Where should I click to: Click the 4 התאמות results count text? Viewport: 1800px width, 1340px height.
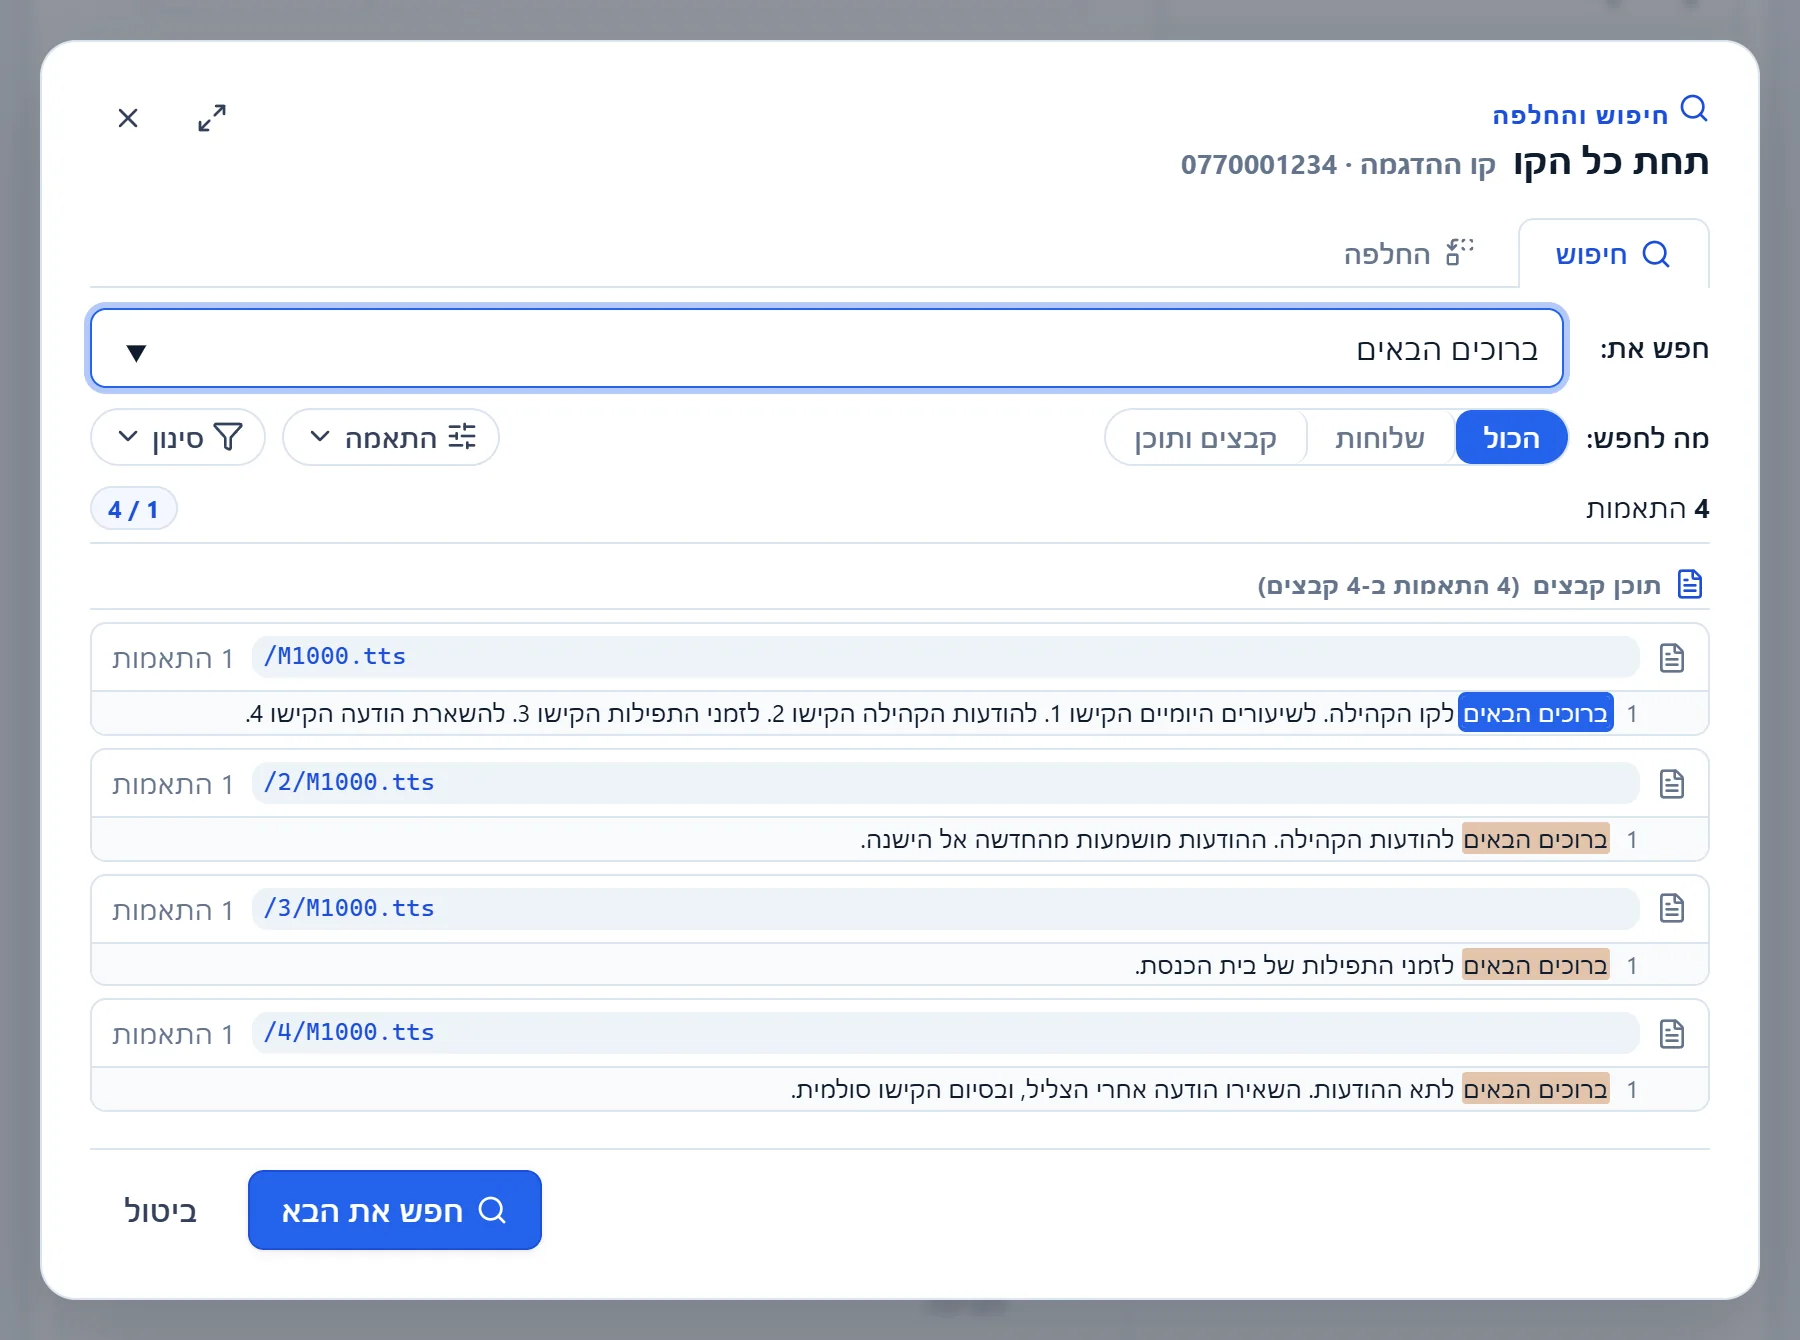(1647, 509)
